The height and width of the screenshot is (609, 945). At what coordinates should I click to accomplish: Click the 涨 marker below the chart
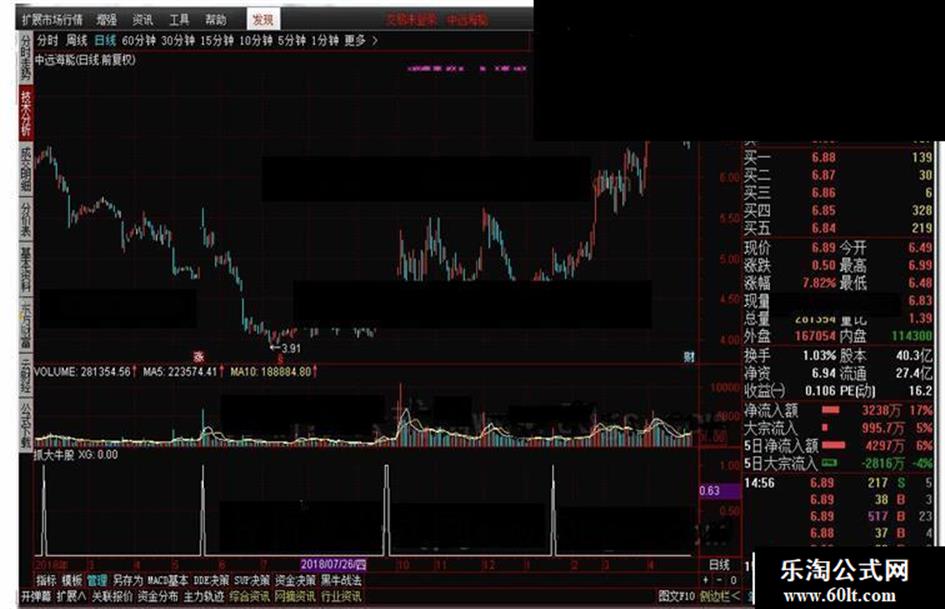(x=198, y=356)
